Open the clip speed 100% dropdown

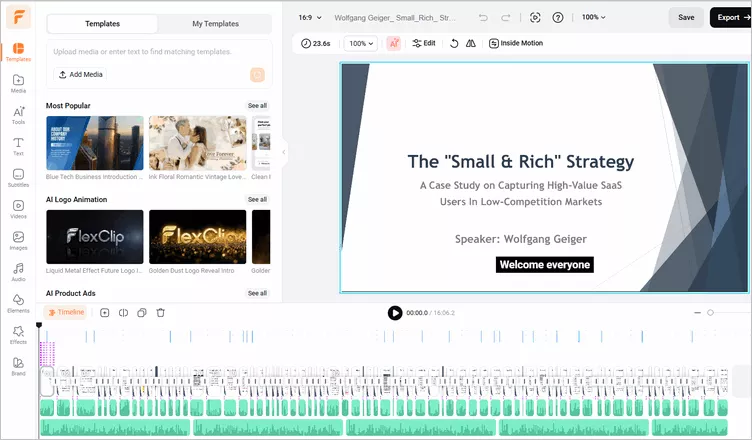click(x=361, y=43)
